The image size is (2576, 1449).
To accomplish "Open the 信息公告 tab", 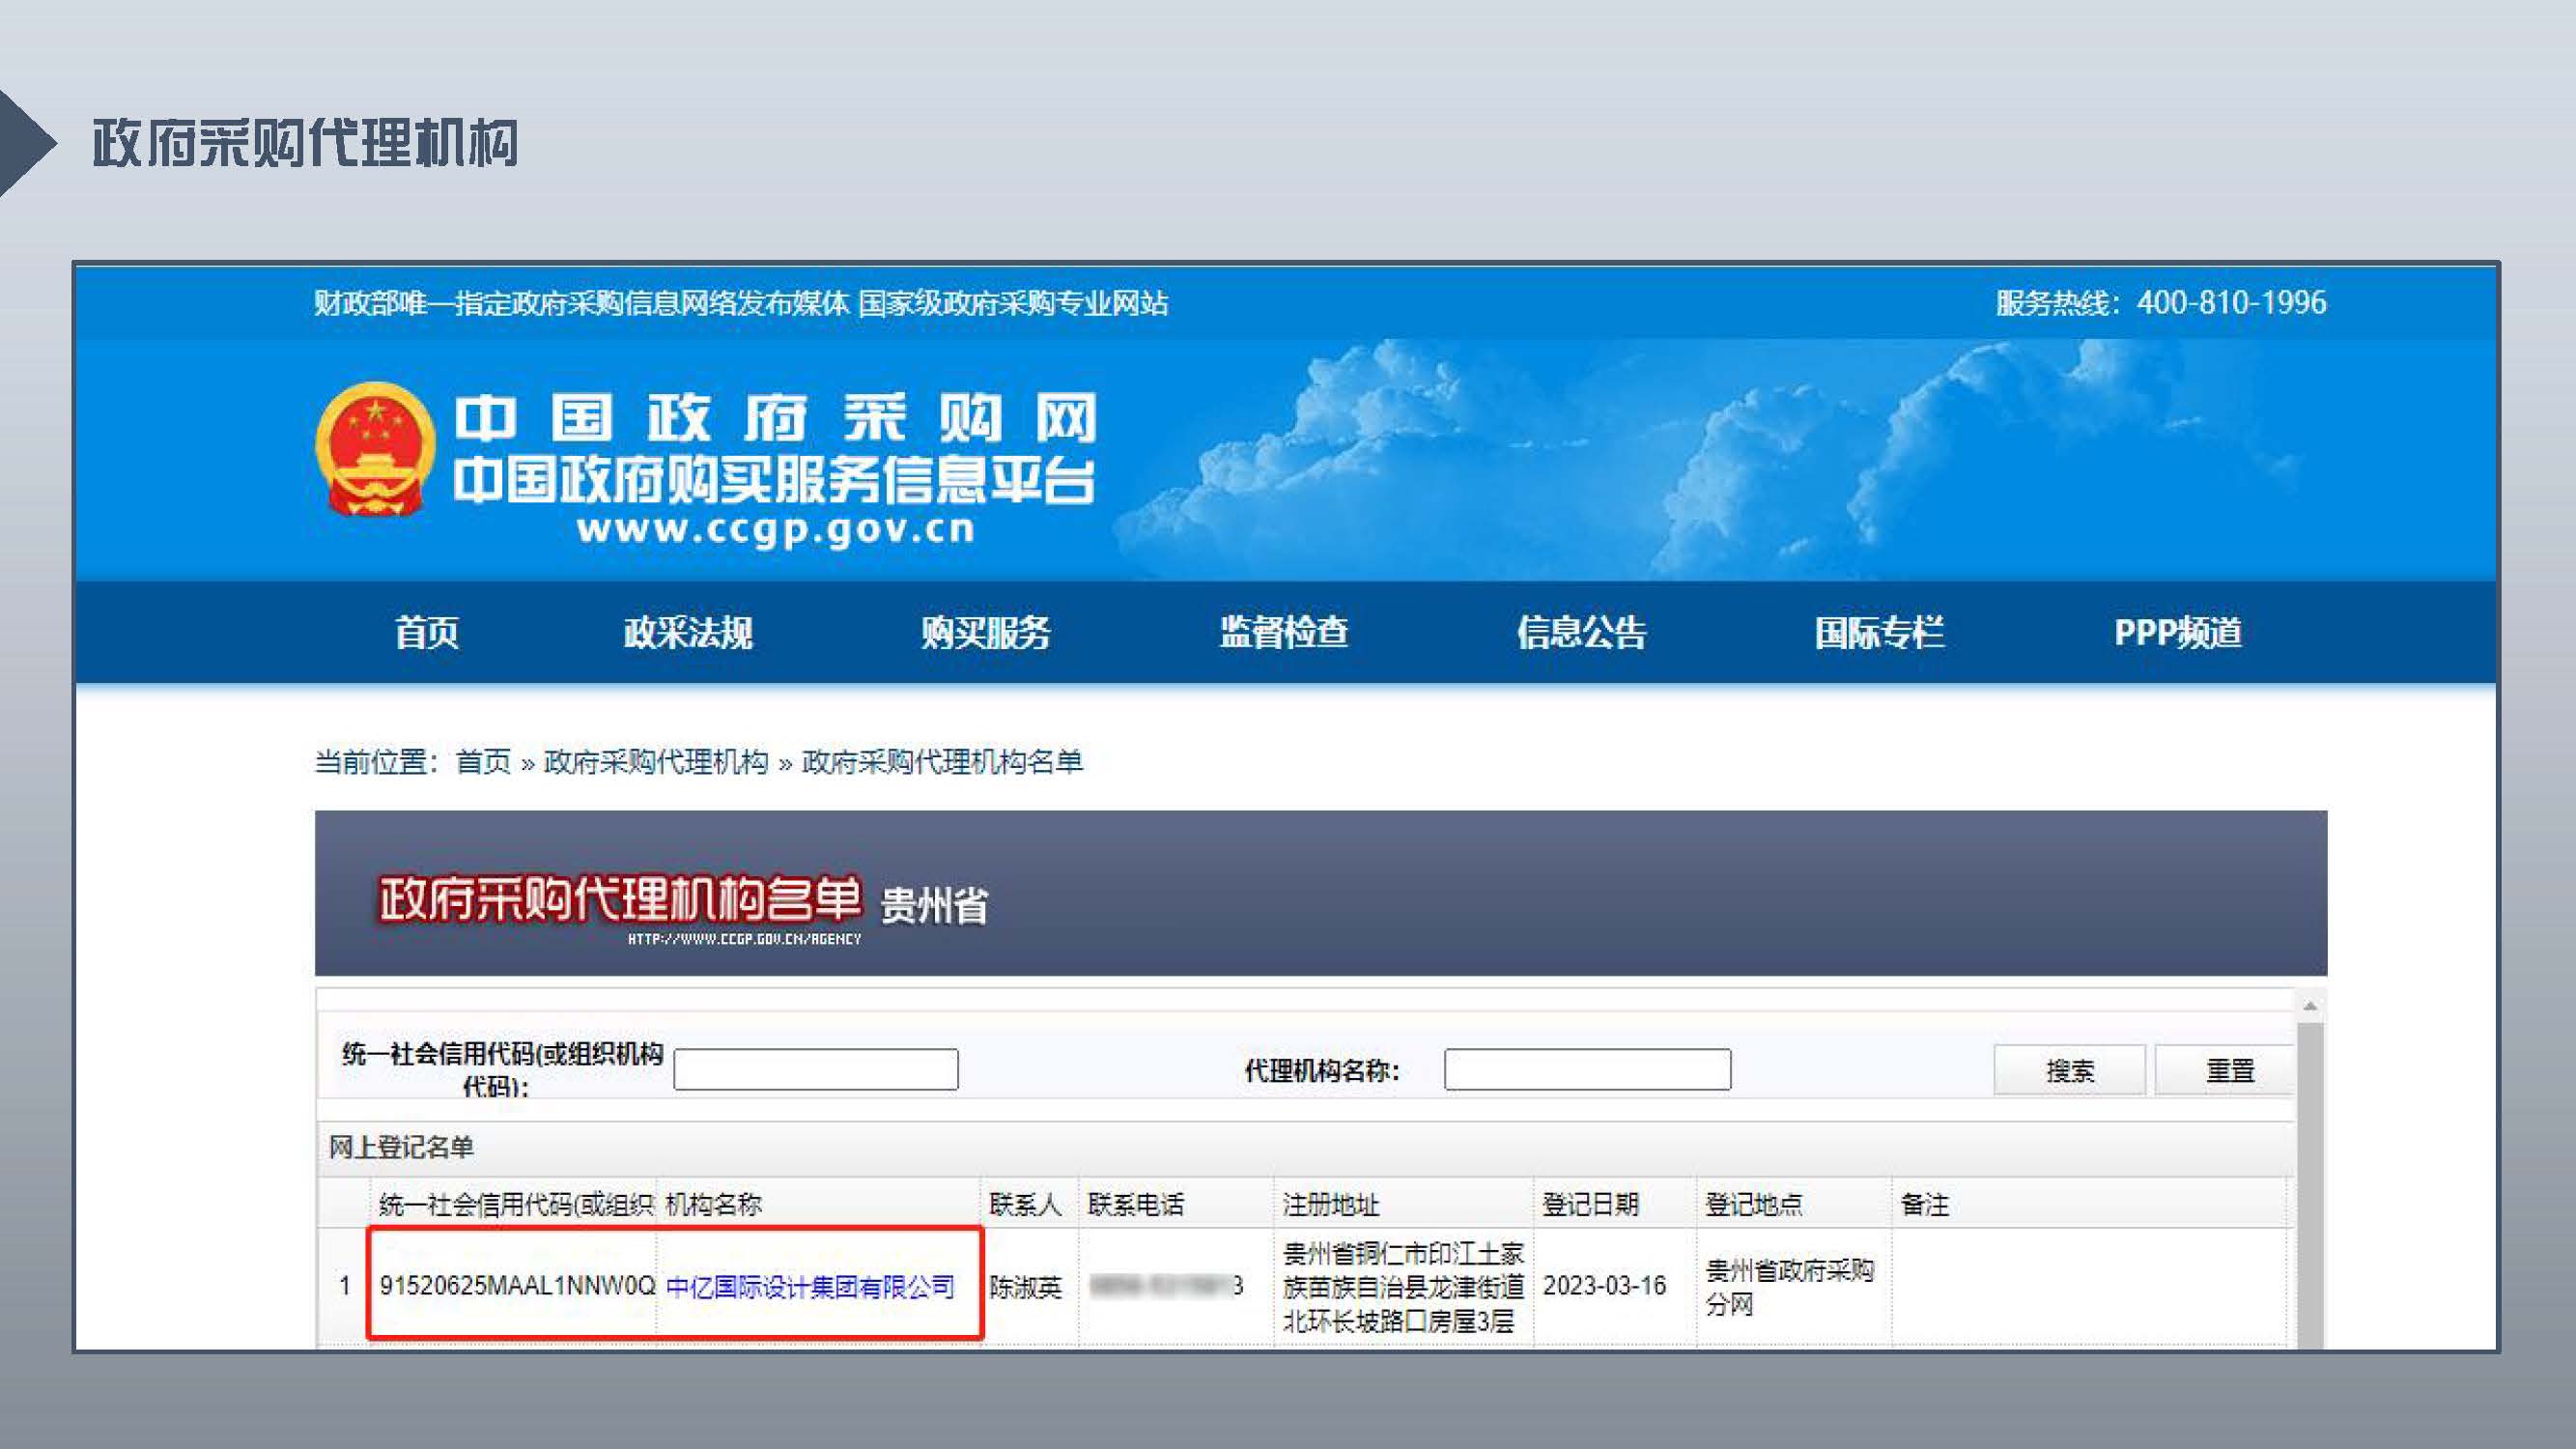I will click(1582, 633).
